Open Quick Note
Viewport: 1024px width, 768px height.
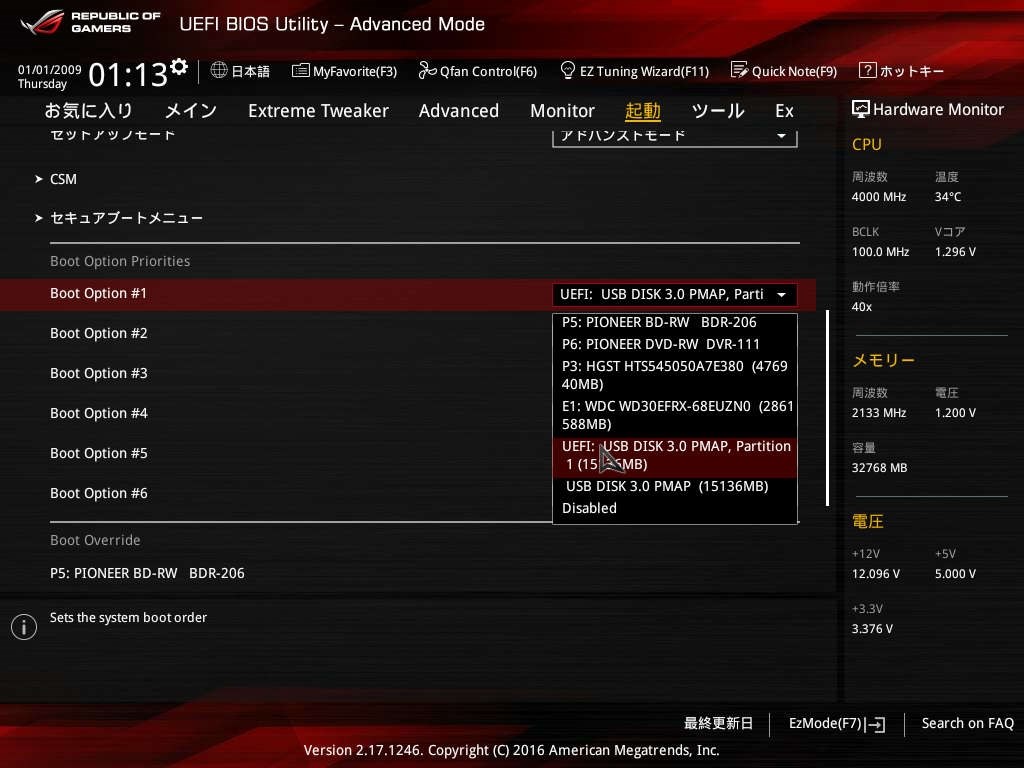(784, 71)
